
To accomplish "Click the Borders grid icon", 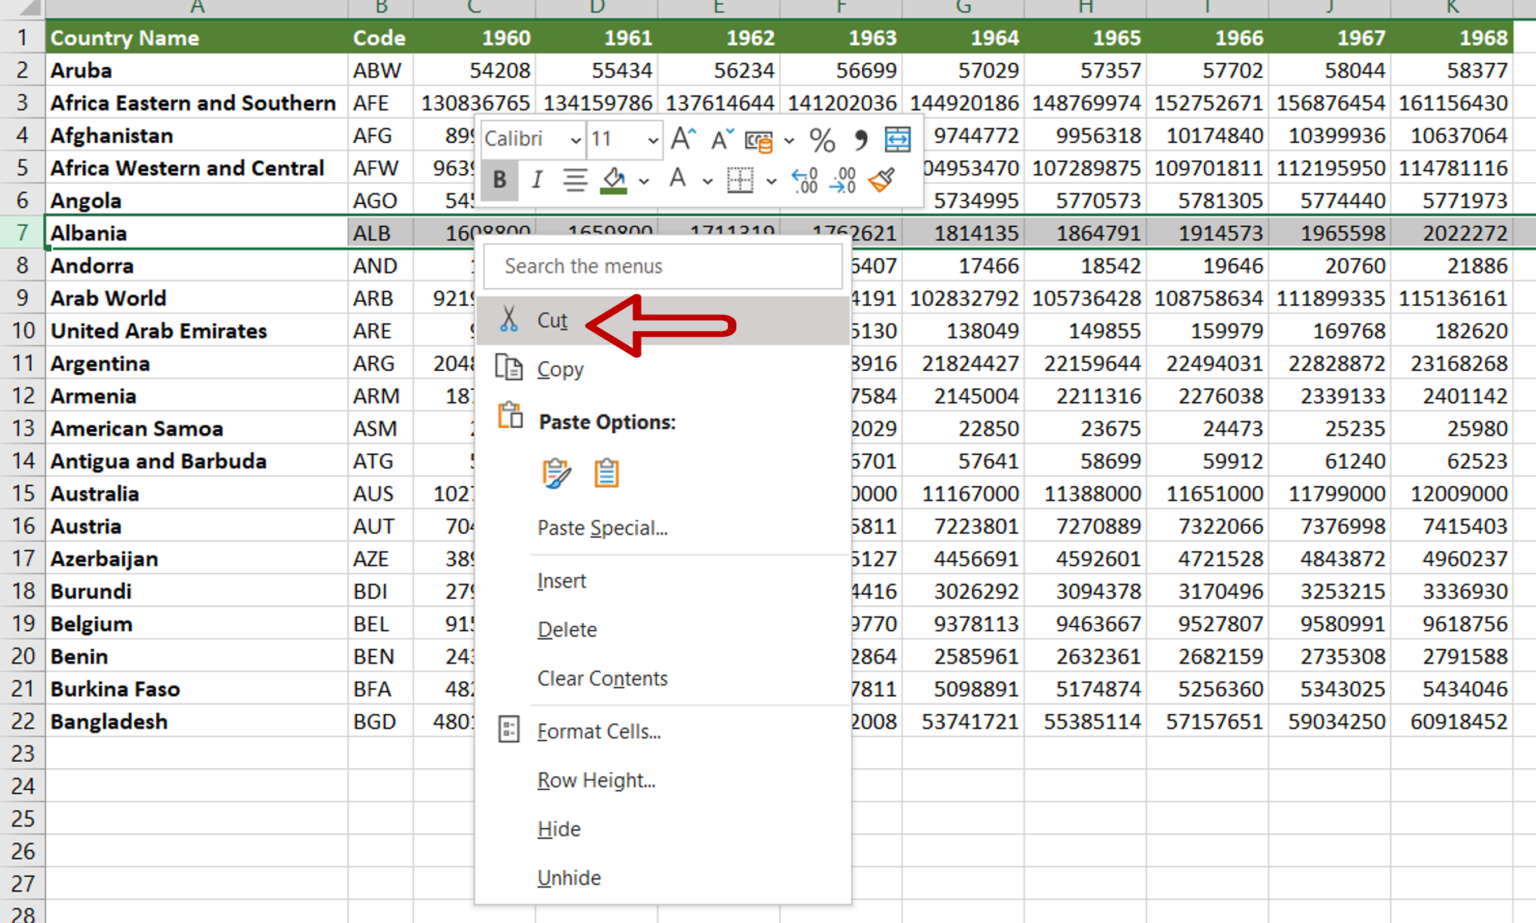I will [x=740, y=180].
